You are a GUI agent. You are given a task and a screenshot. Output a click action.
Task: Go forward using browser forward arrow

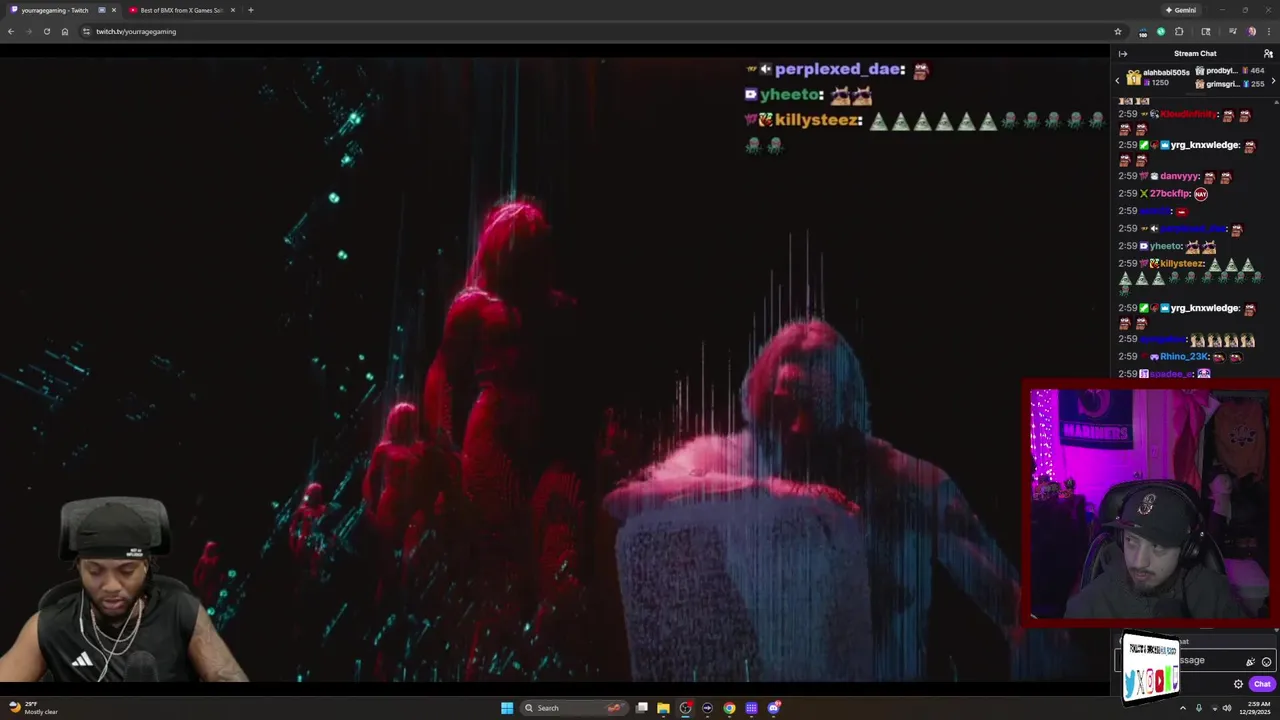[28, 31]
